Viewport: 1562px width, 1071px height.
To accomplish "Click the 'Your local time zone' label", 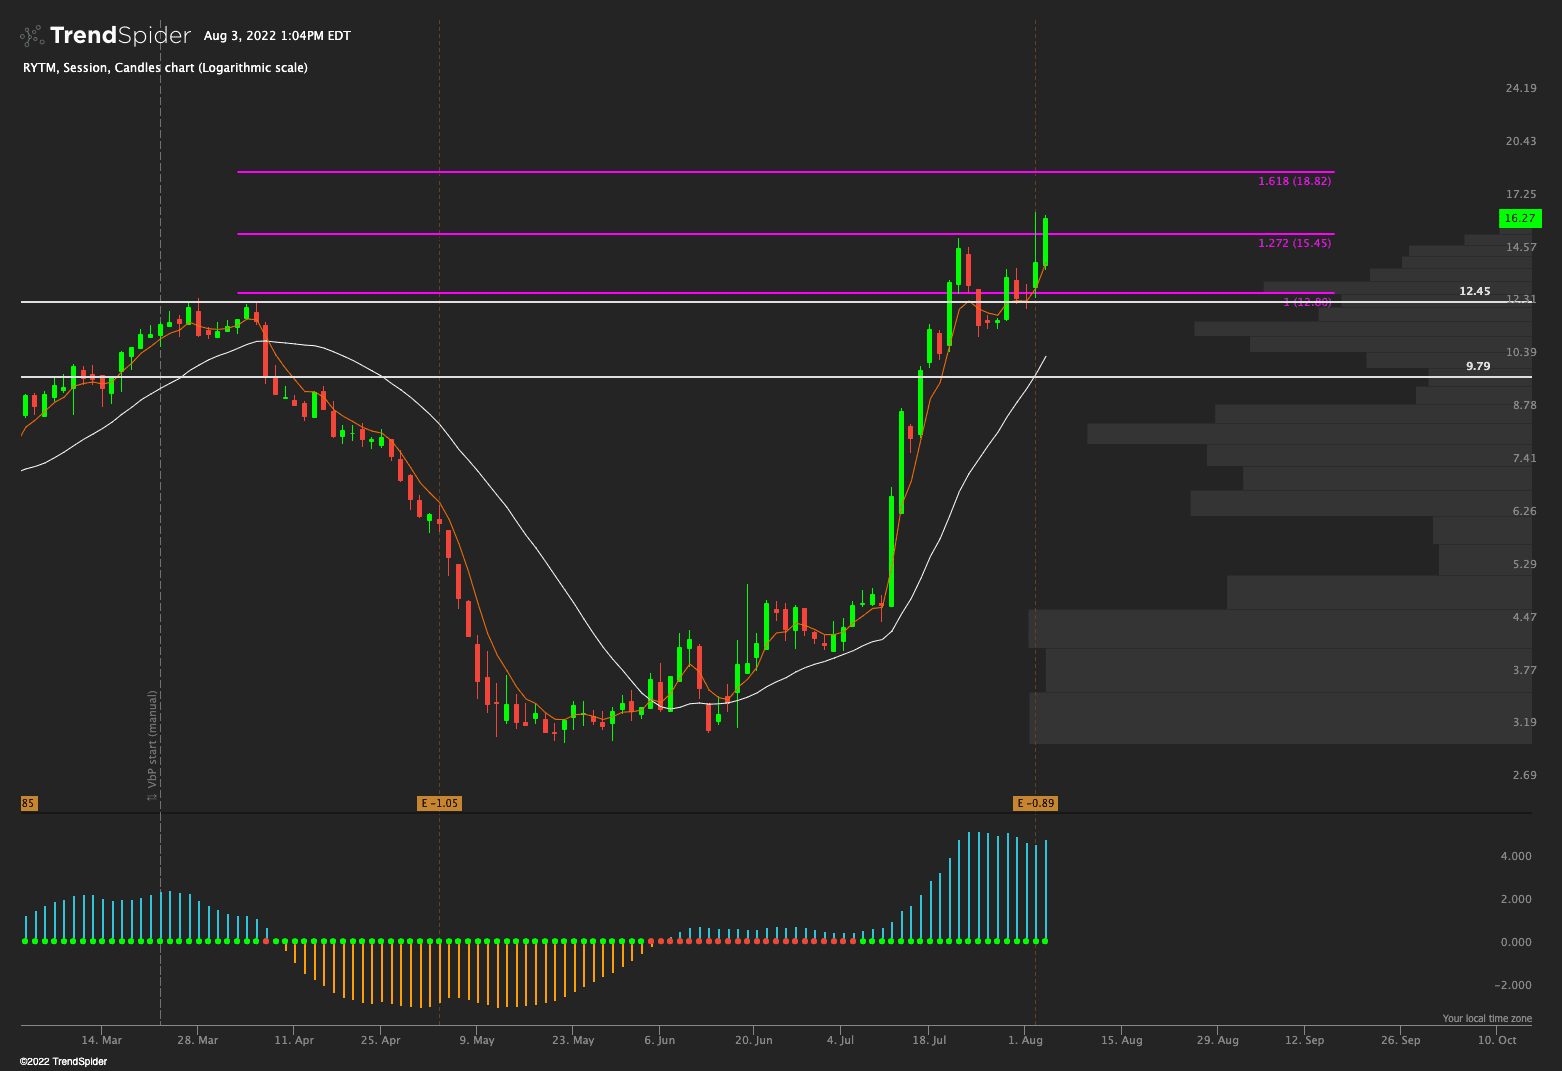I will (x=1486, y=1018).
